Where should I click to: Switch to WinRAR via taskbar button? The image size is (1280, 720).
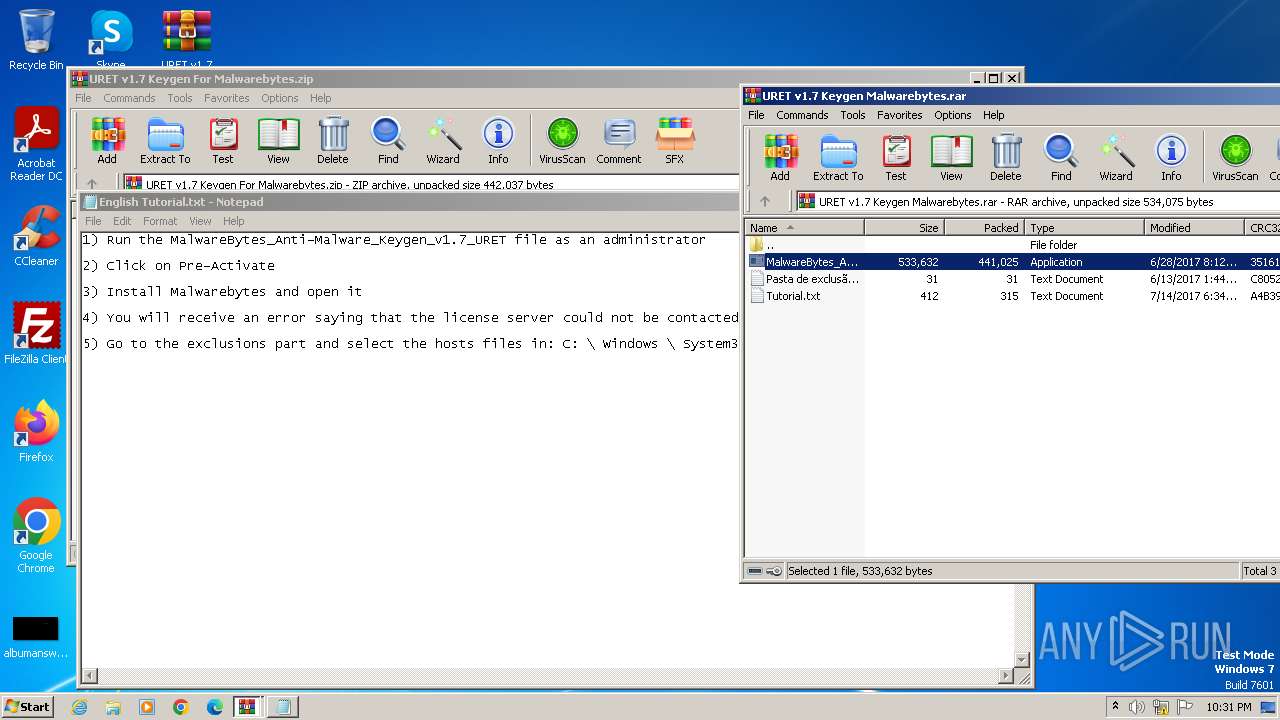tap(247, 707)
